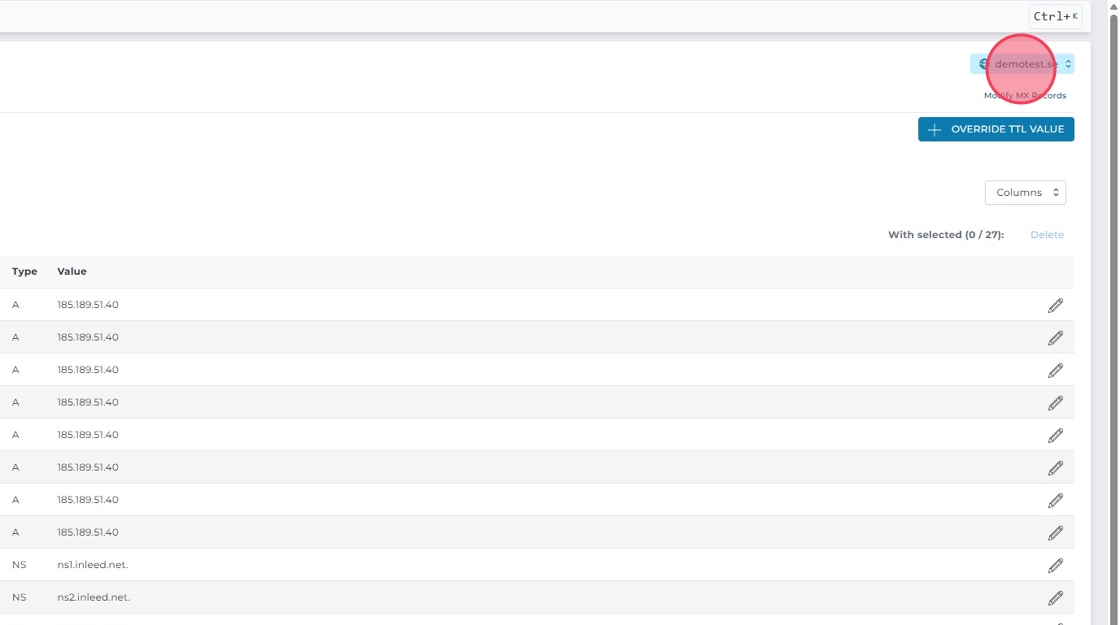Edit the seventh A record row
The height and width of the screenshot is (625, 1120).
pyautogui.click(x=1055, y=500)
